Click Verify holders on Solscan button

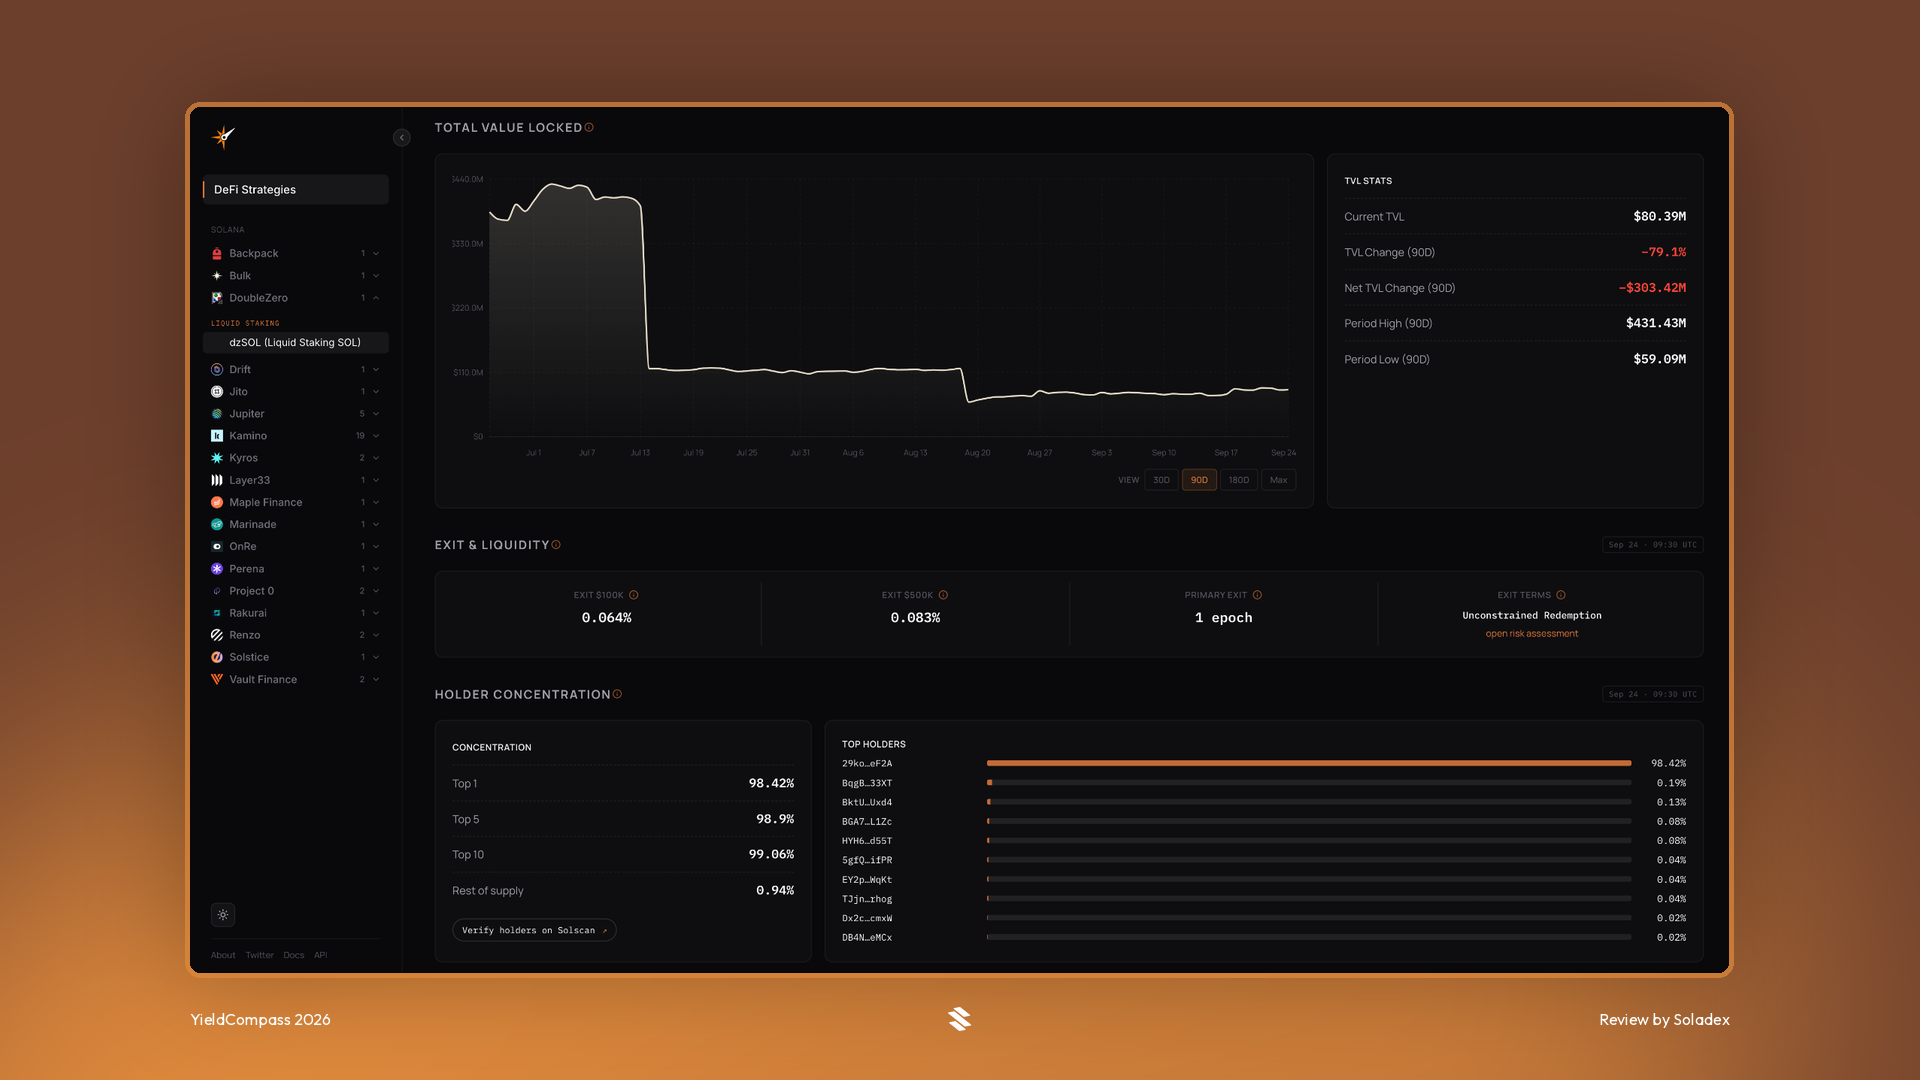click(x=534, y=931)
